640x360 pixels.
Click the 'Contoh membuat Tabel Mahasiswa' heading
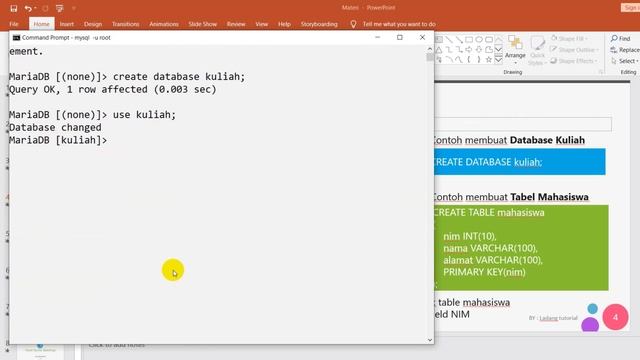click(x=511, y=197)
